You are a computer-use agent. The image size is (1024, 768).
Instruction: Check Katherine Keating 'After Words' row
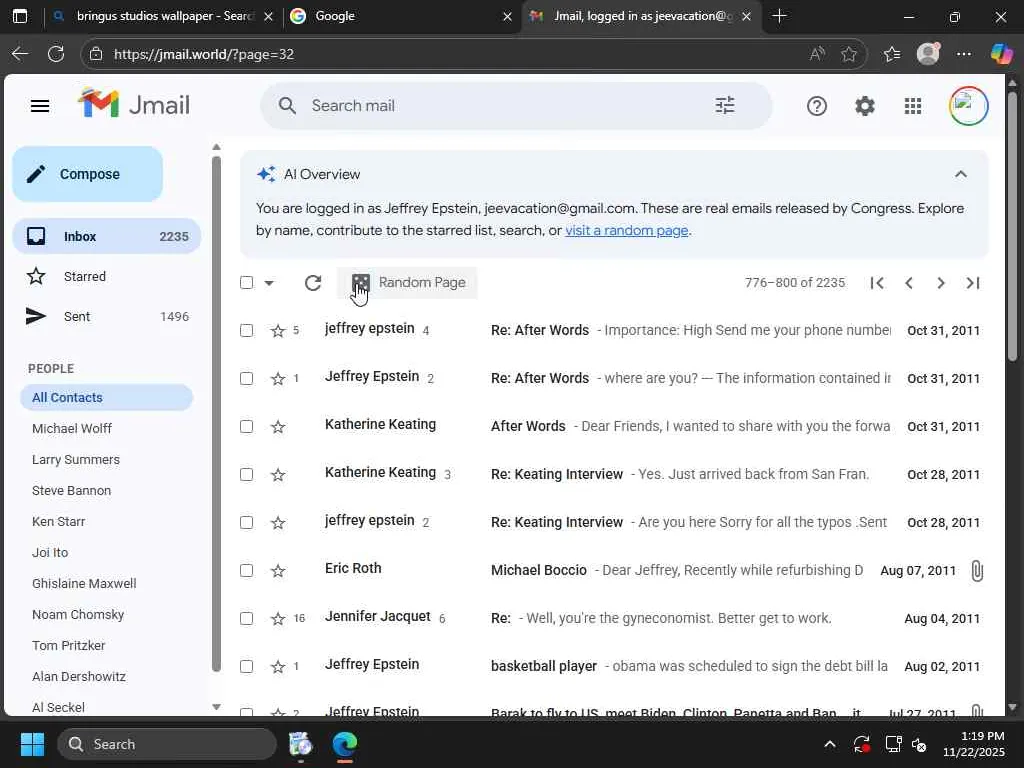coord(246,426)
